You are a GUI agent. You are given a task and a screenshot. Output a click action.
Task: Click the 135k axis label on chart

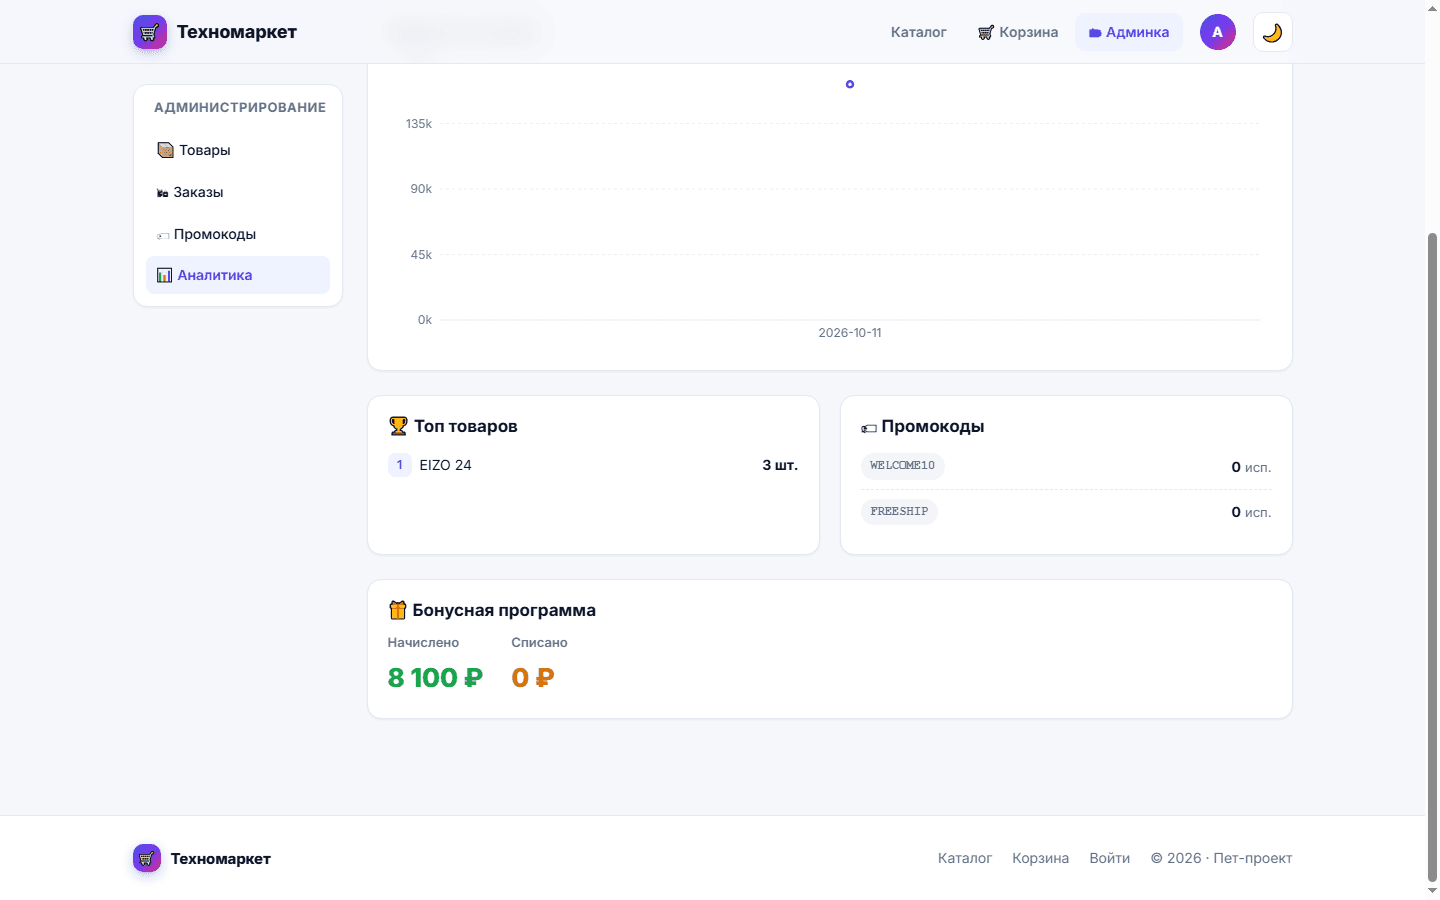419,124
